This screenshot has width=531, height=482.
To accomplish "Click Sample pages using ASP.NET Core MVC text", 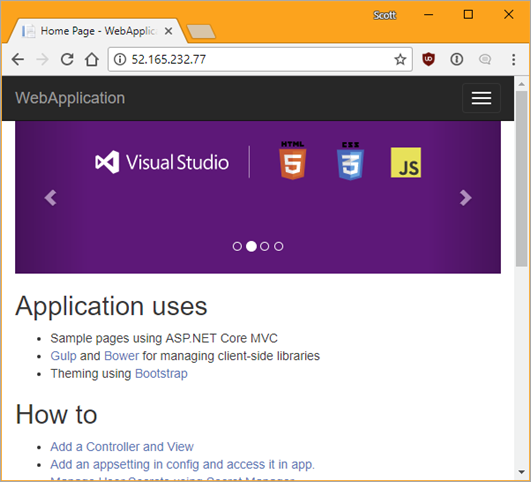I will (x=164, y=338).
